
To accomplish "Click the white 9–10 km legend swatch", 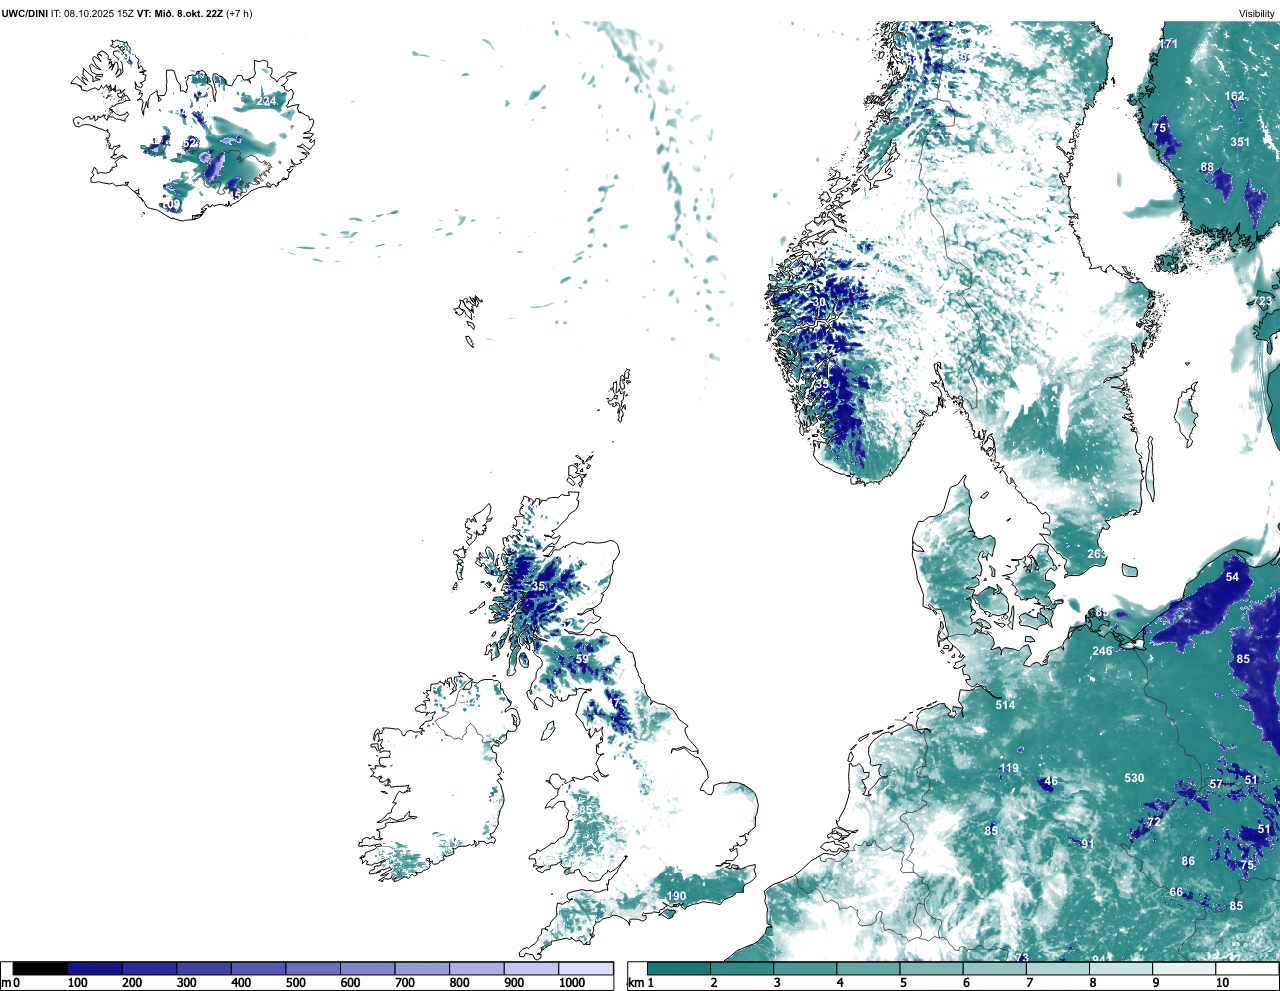I will (1184, 968).
